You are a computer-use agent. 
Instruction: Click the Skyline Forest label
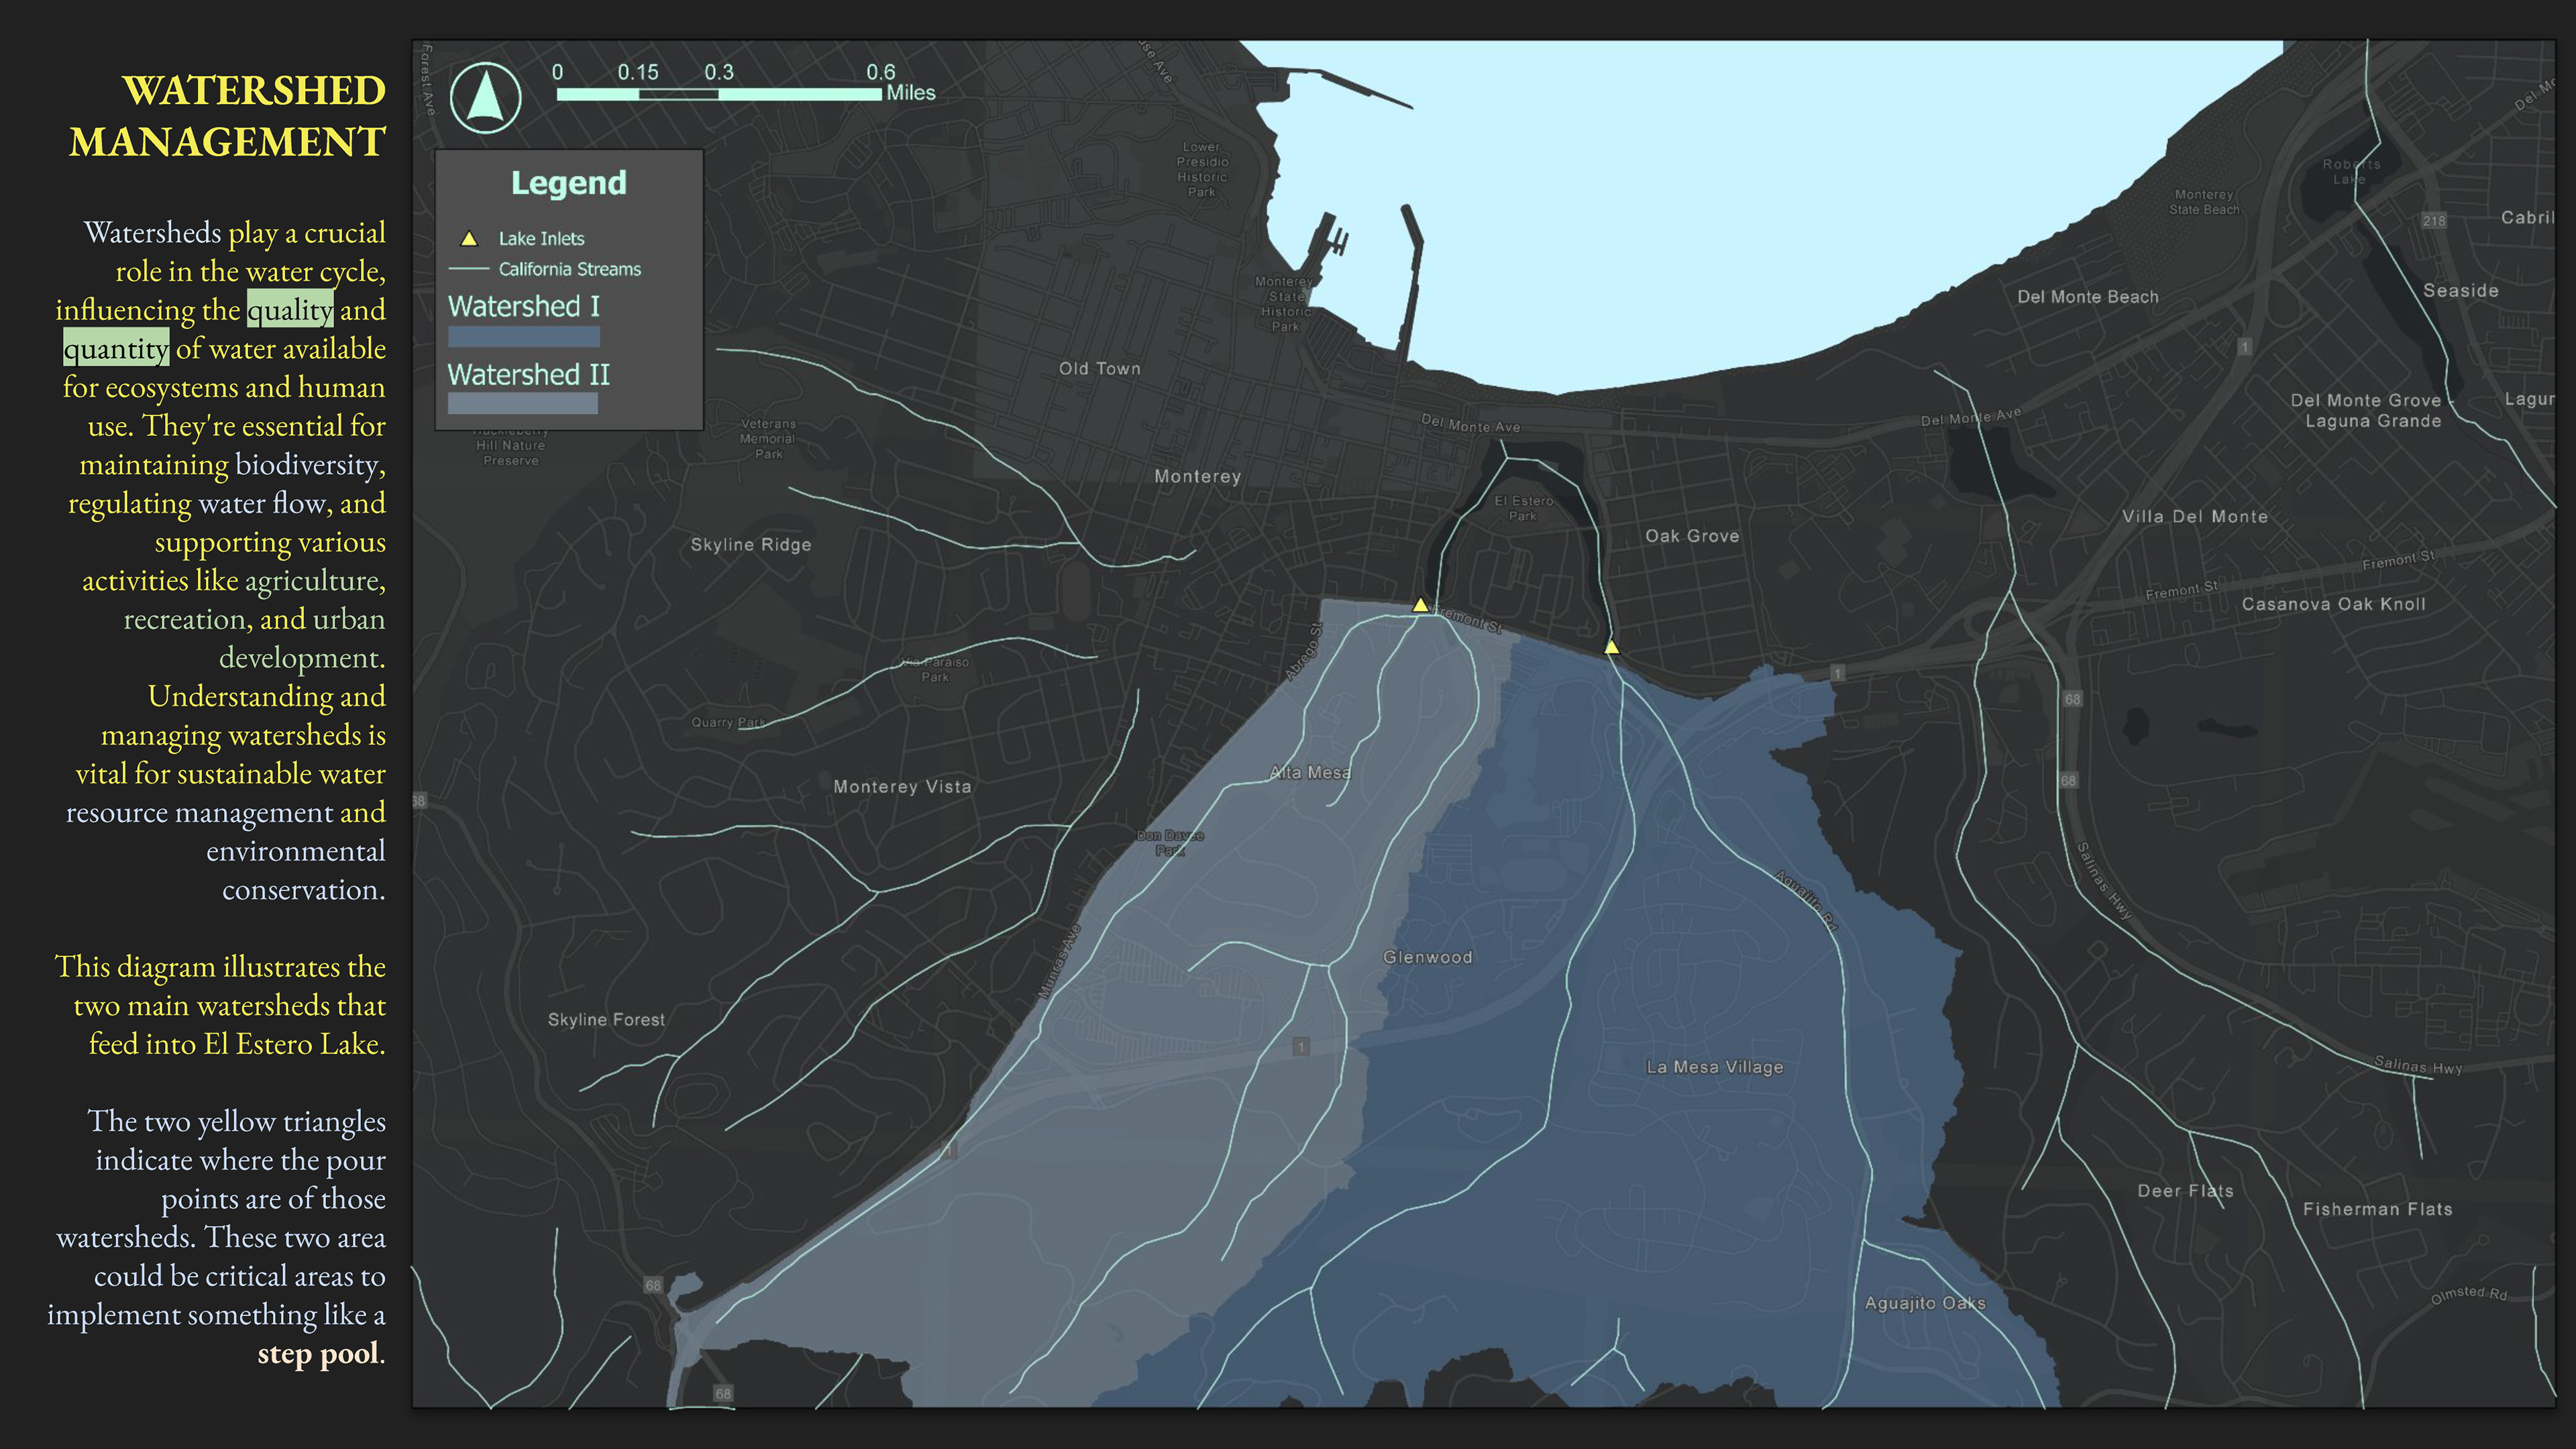coord(606,1020)
